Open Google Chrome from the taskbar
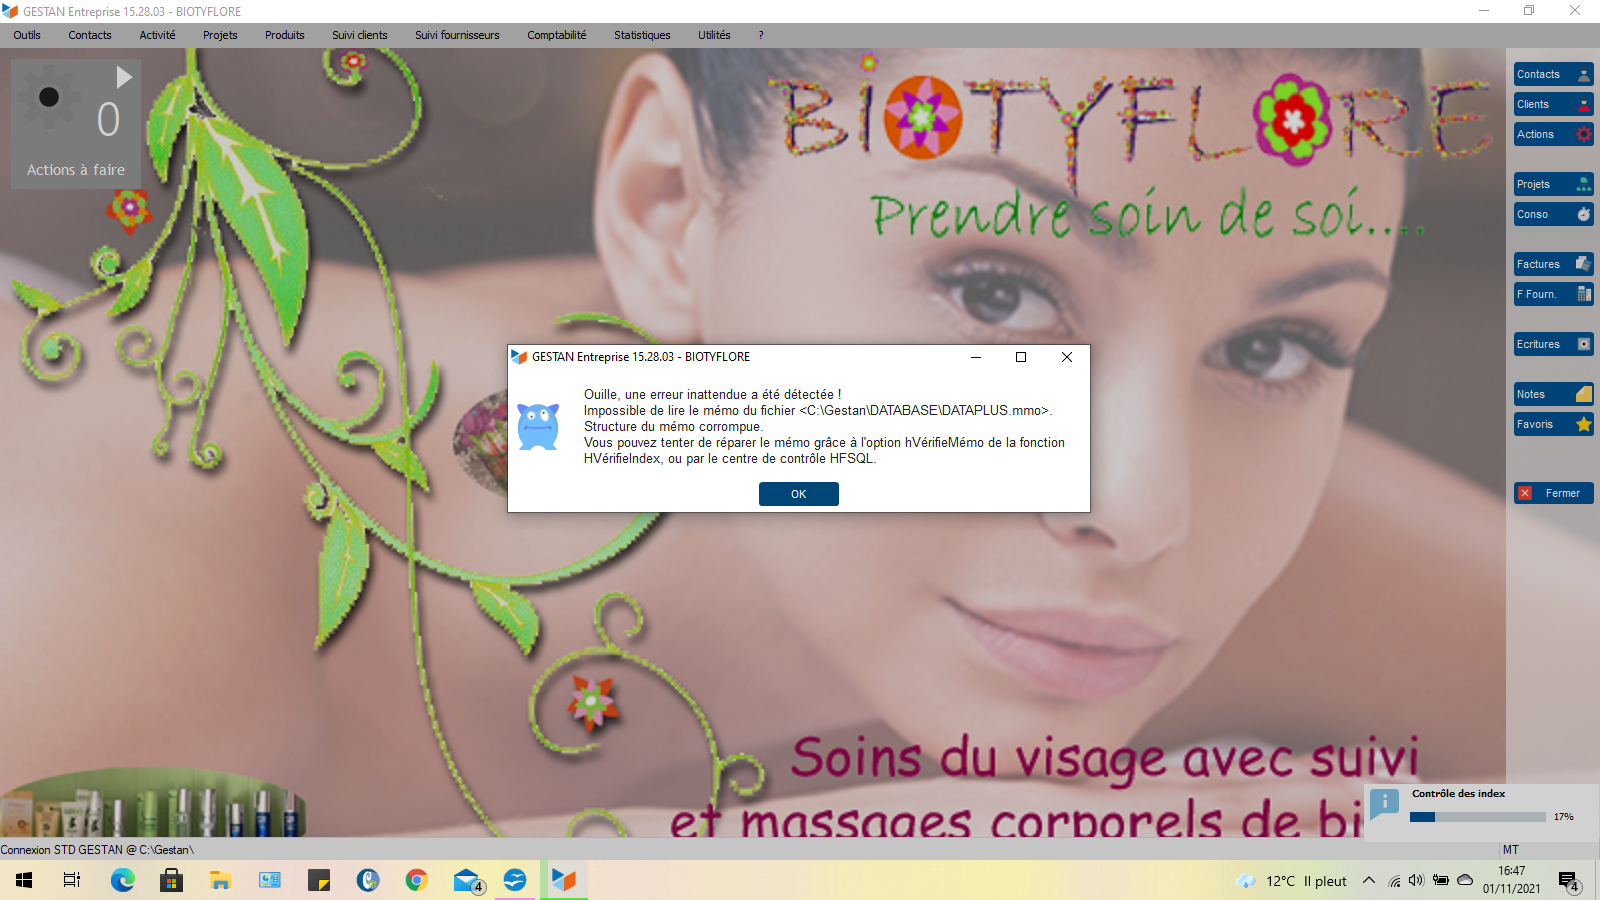The image size is (1600, 900). [416, 881]
